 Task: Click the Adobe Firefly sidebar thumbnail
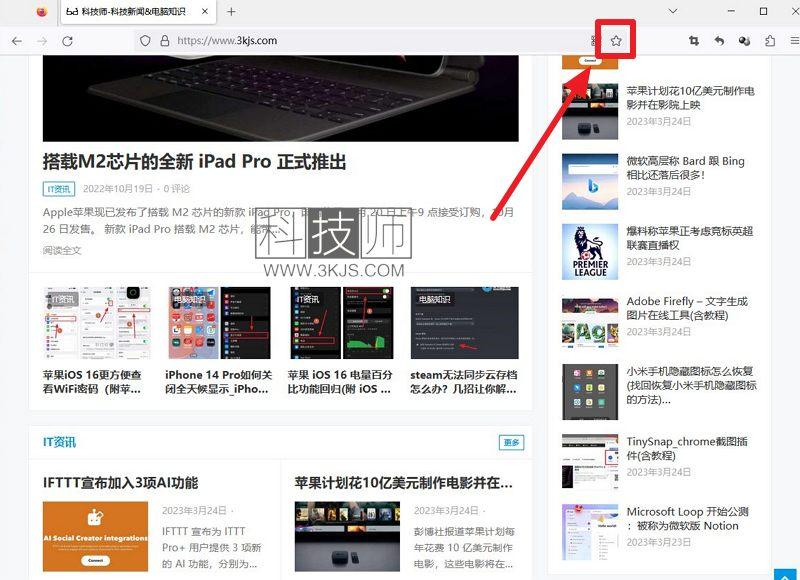coord(590,322)
